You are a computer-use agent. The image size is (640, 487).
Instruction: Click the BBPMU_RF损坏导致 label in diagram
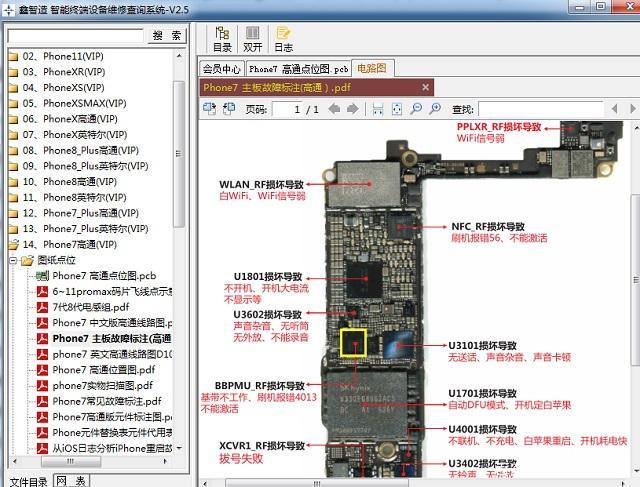point(260,386)
